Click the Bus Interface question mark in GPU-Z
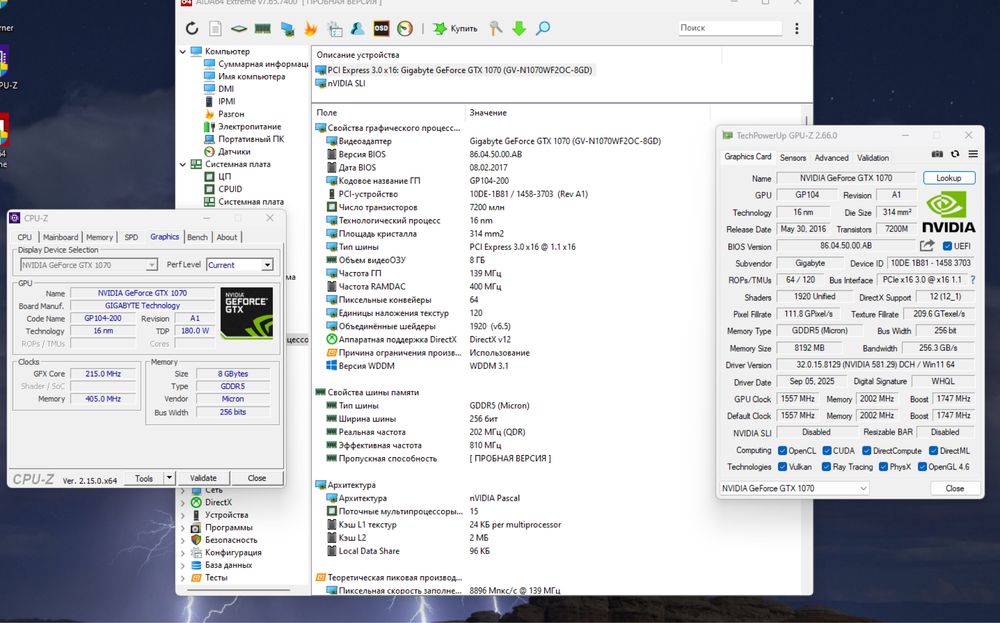The height and width of the screenshot is (623, 1000). point(973,280)
